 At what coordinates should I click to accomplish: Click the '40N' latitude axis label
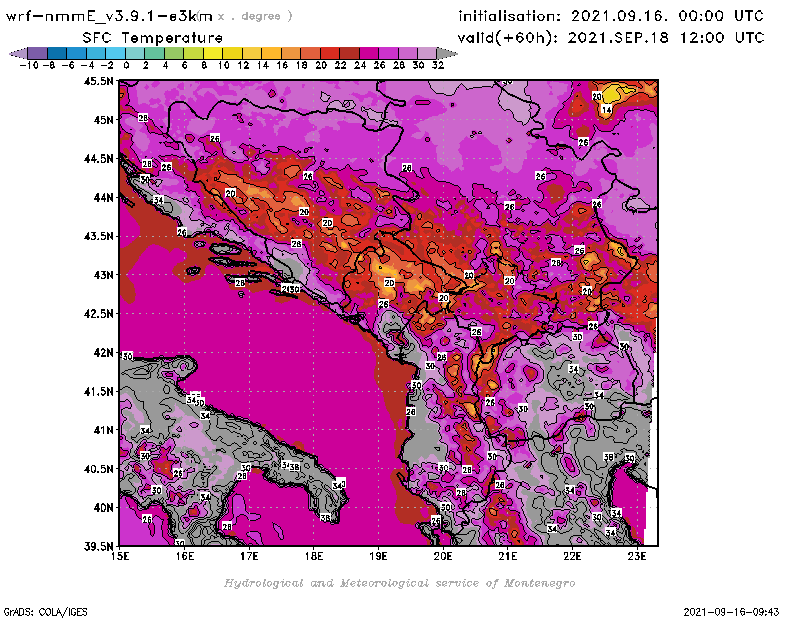(x=103, y=508)
